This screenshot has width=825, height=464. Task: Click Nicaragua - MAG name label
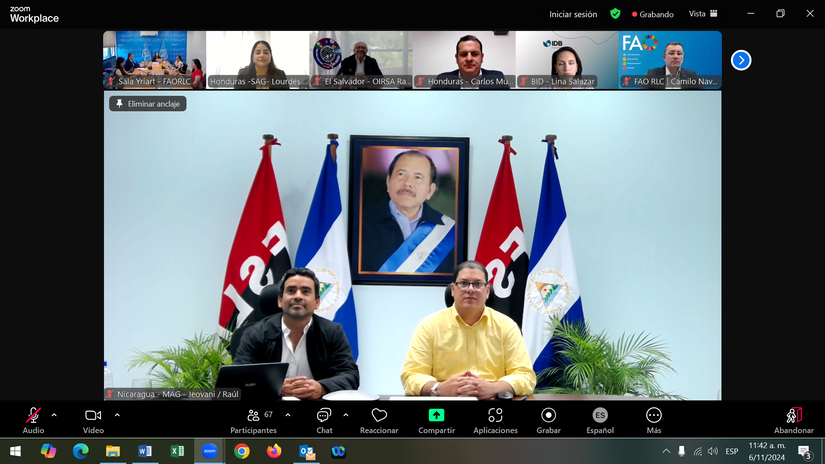click(173, 394)
